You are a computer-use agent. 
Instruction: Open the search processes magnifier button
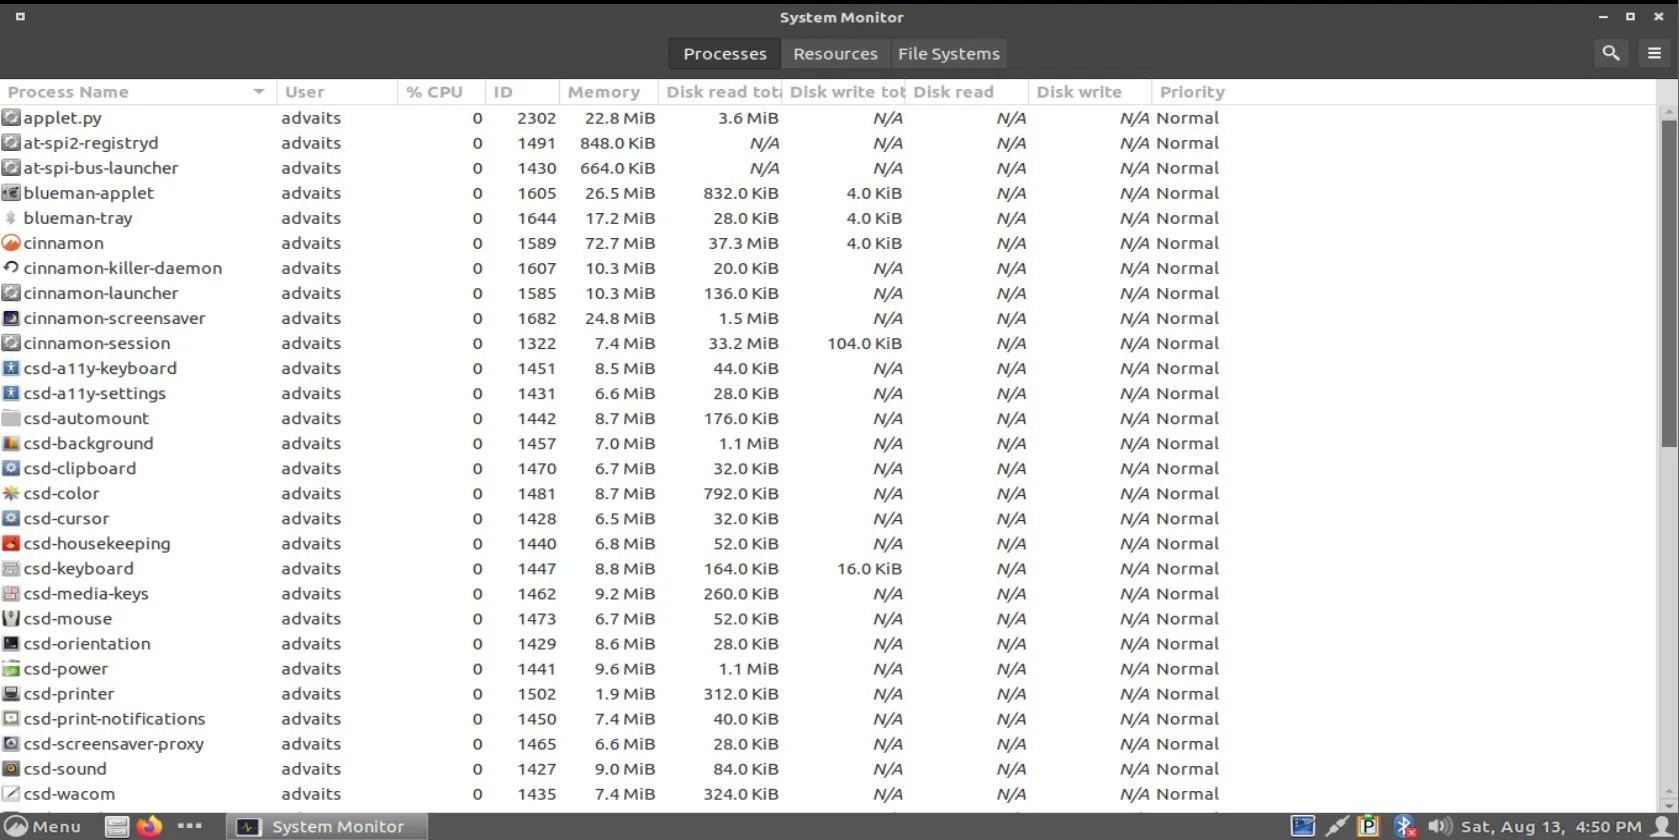tap(1610, 53)
